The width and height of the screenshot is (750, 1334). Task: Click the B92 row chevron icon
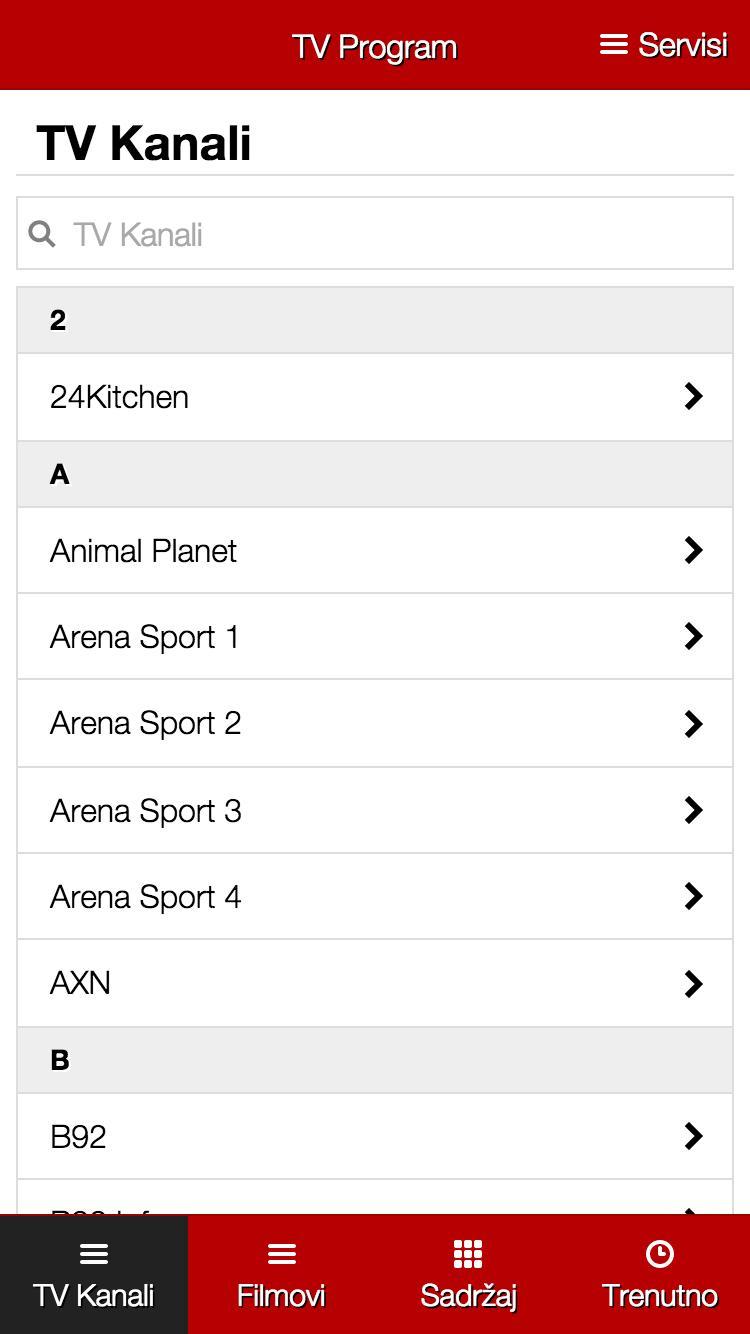tap(693, 1136)
